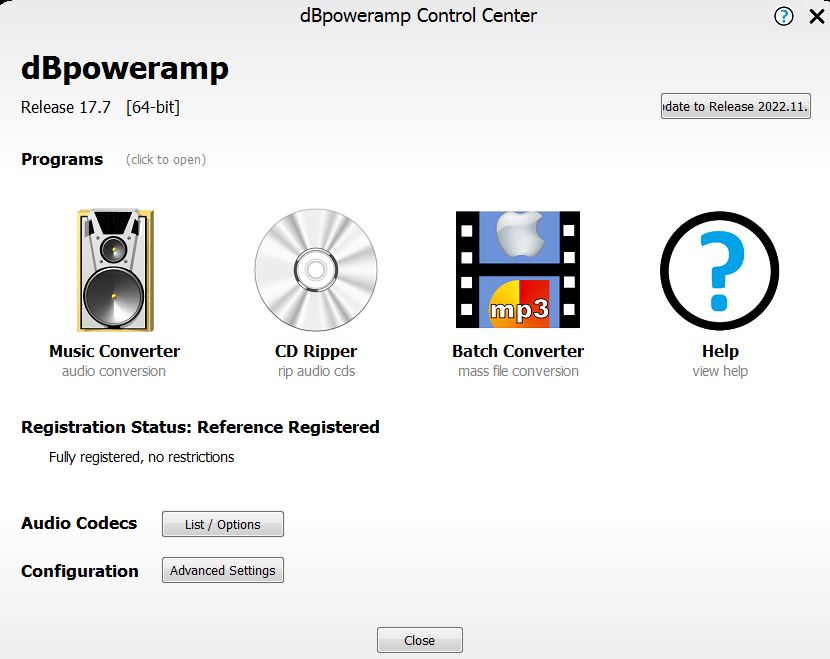Screen dimensions: 830x659
Task: Select the Batch Converter label
Action: (518, 351)
